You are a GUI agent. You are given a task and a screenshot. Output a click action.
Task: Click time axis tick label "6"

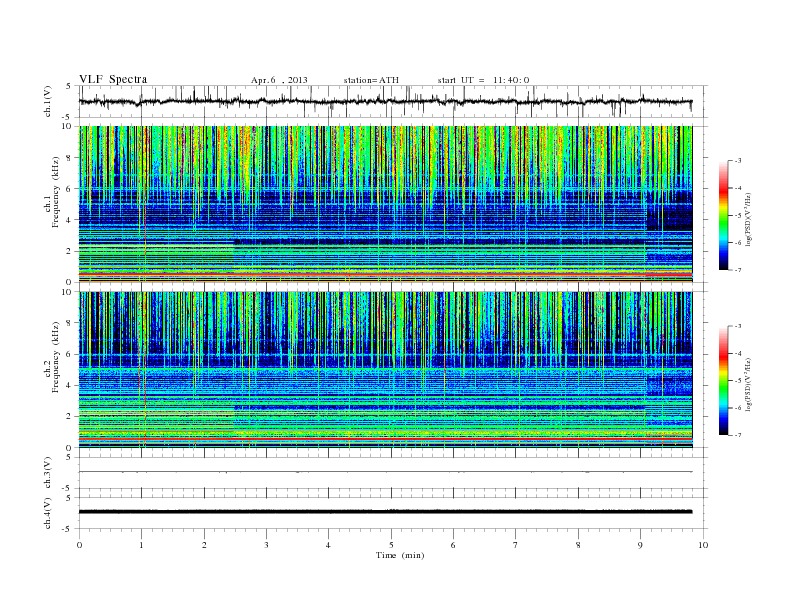pyautogui.click(x=453, y=545)
